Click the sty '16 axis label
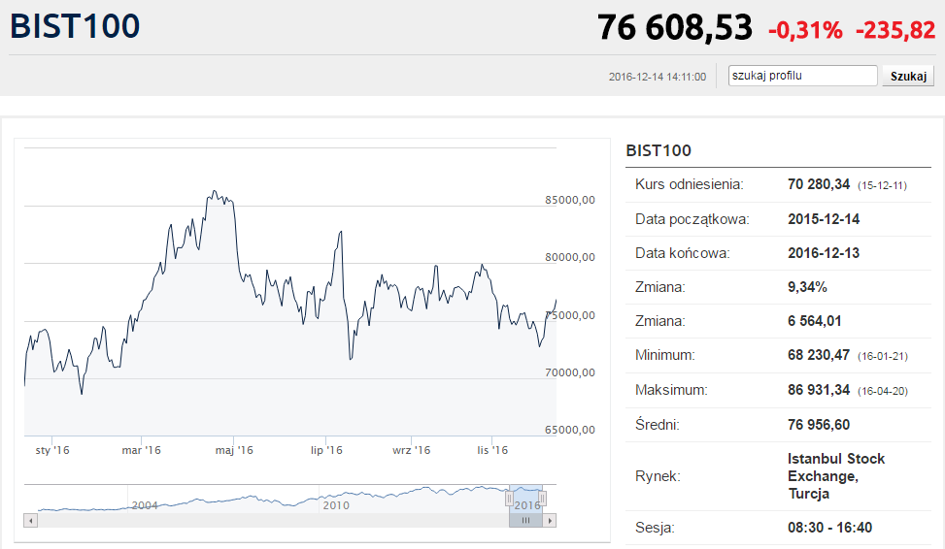This screenshot has width=945, height=549. click(x=52, y=450)
